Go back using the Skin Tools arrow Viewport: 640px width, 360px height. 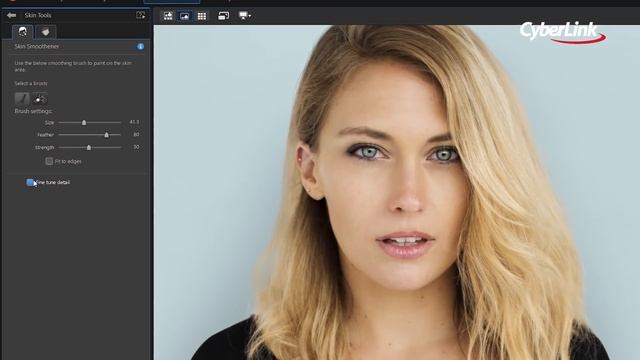pyautogui.click(x=11, y=15)
